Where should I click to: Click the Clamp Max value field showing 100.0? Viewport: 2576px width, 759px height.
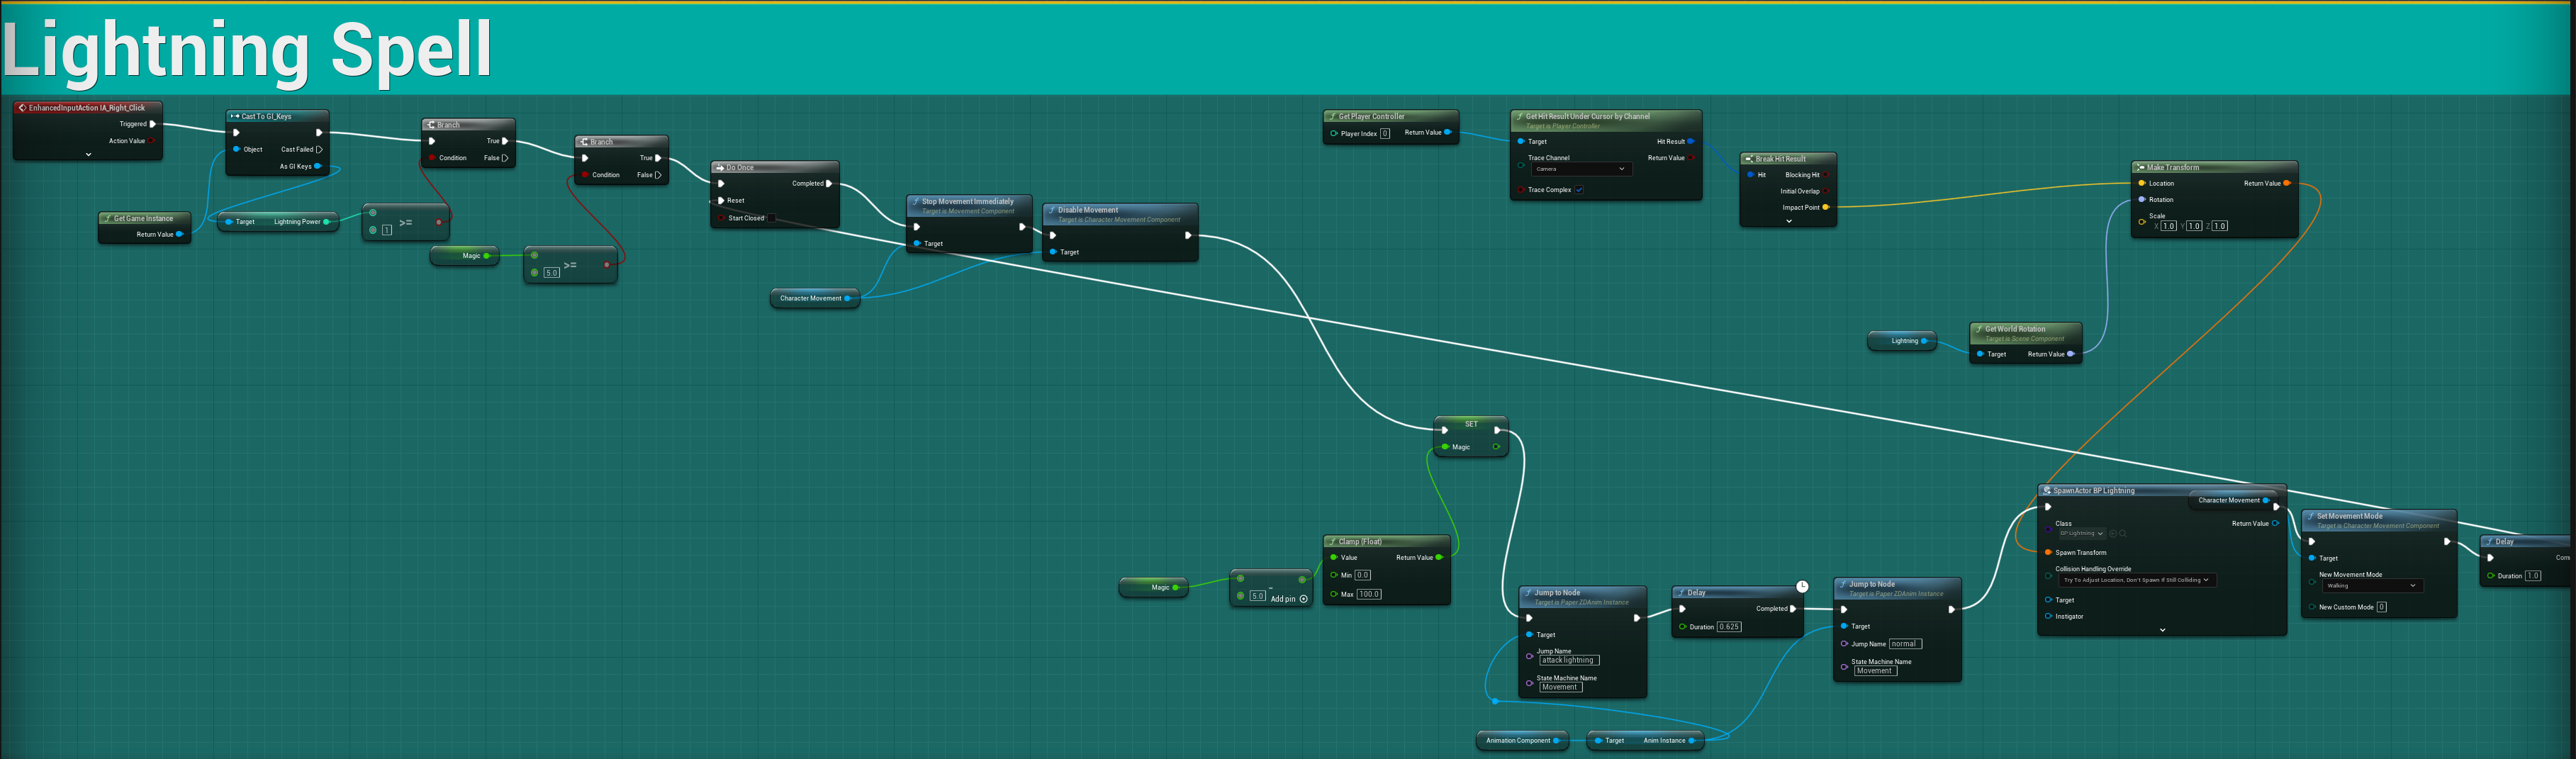click(x=1368, y=594)
